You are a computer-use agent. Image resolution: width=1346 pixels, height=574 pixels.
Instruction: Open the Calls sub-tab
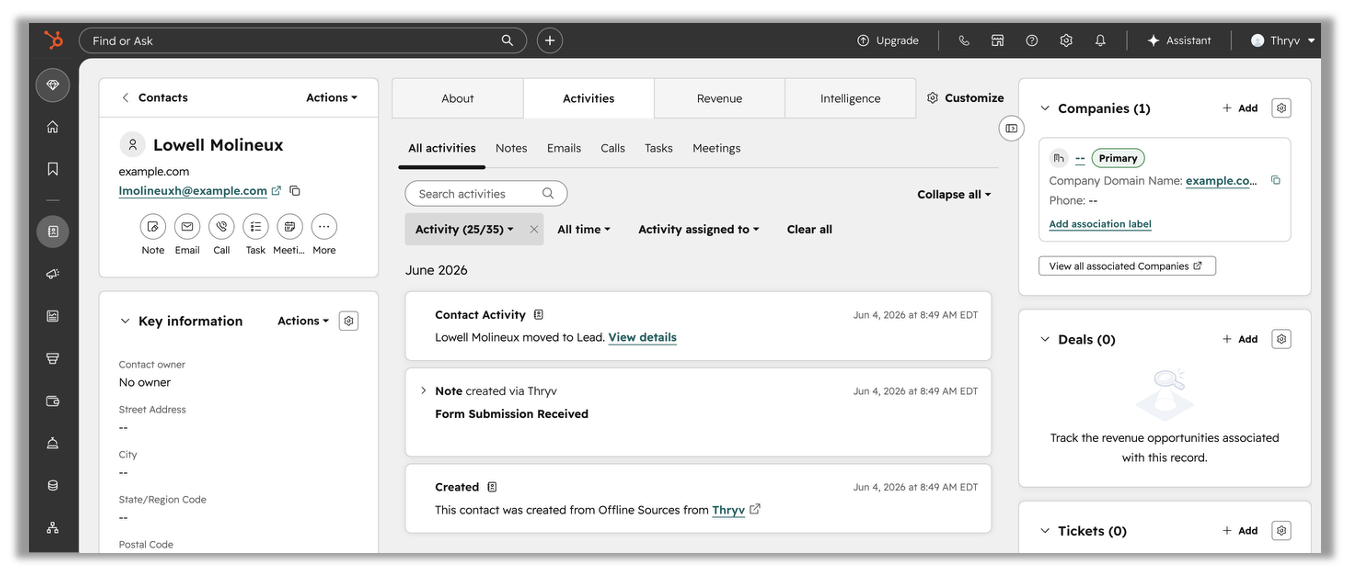pyautogui.click(x=613, y=148)
